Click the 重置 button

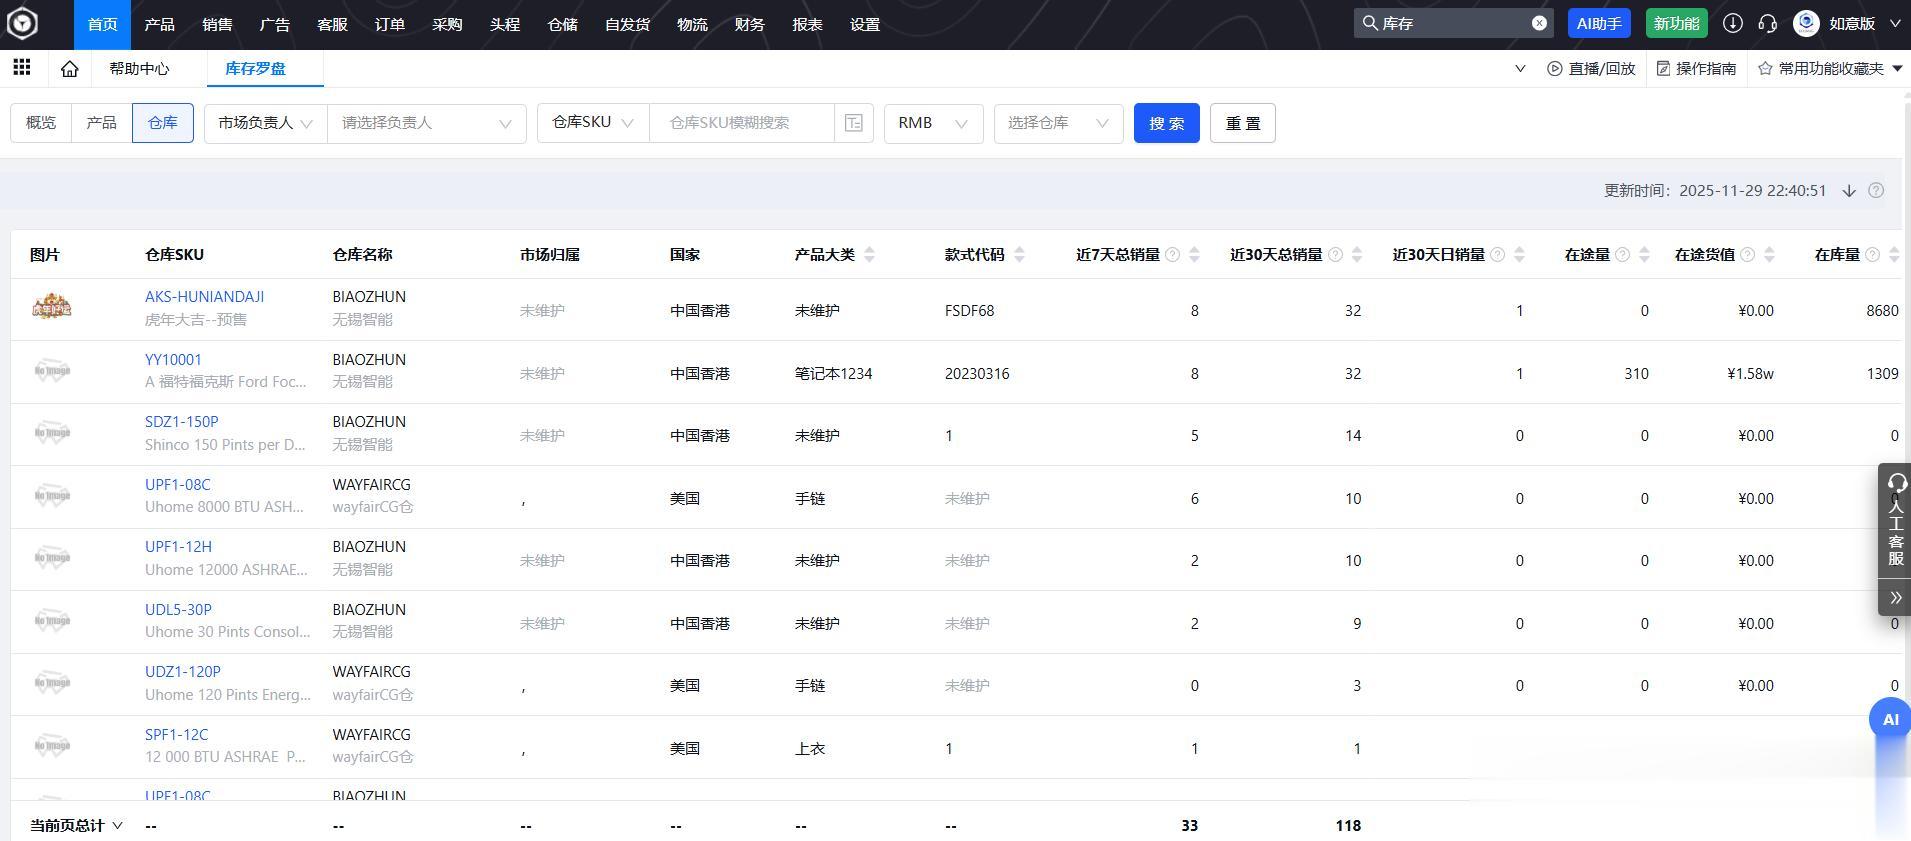pos(1243,123)
